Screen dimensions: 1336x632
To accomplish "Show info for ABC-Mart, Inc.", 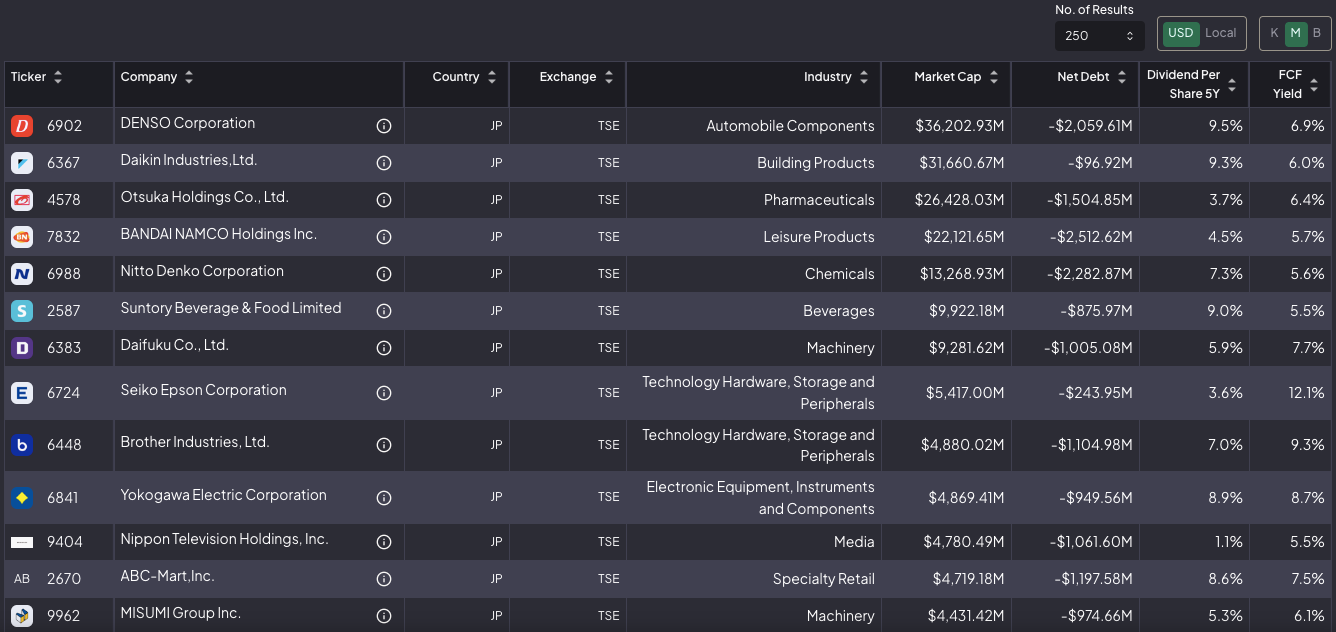I will coord(383,579).
